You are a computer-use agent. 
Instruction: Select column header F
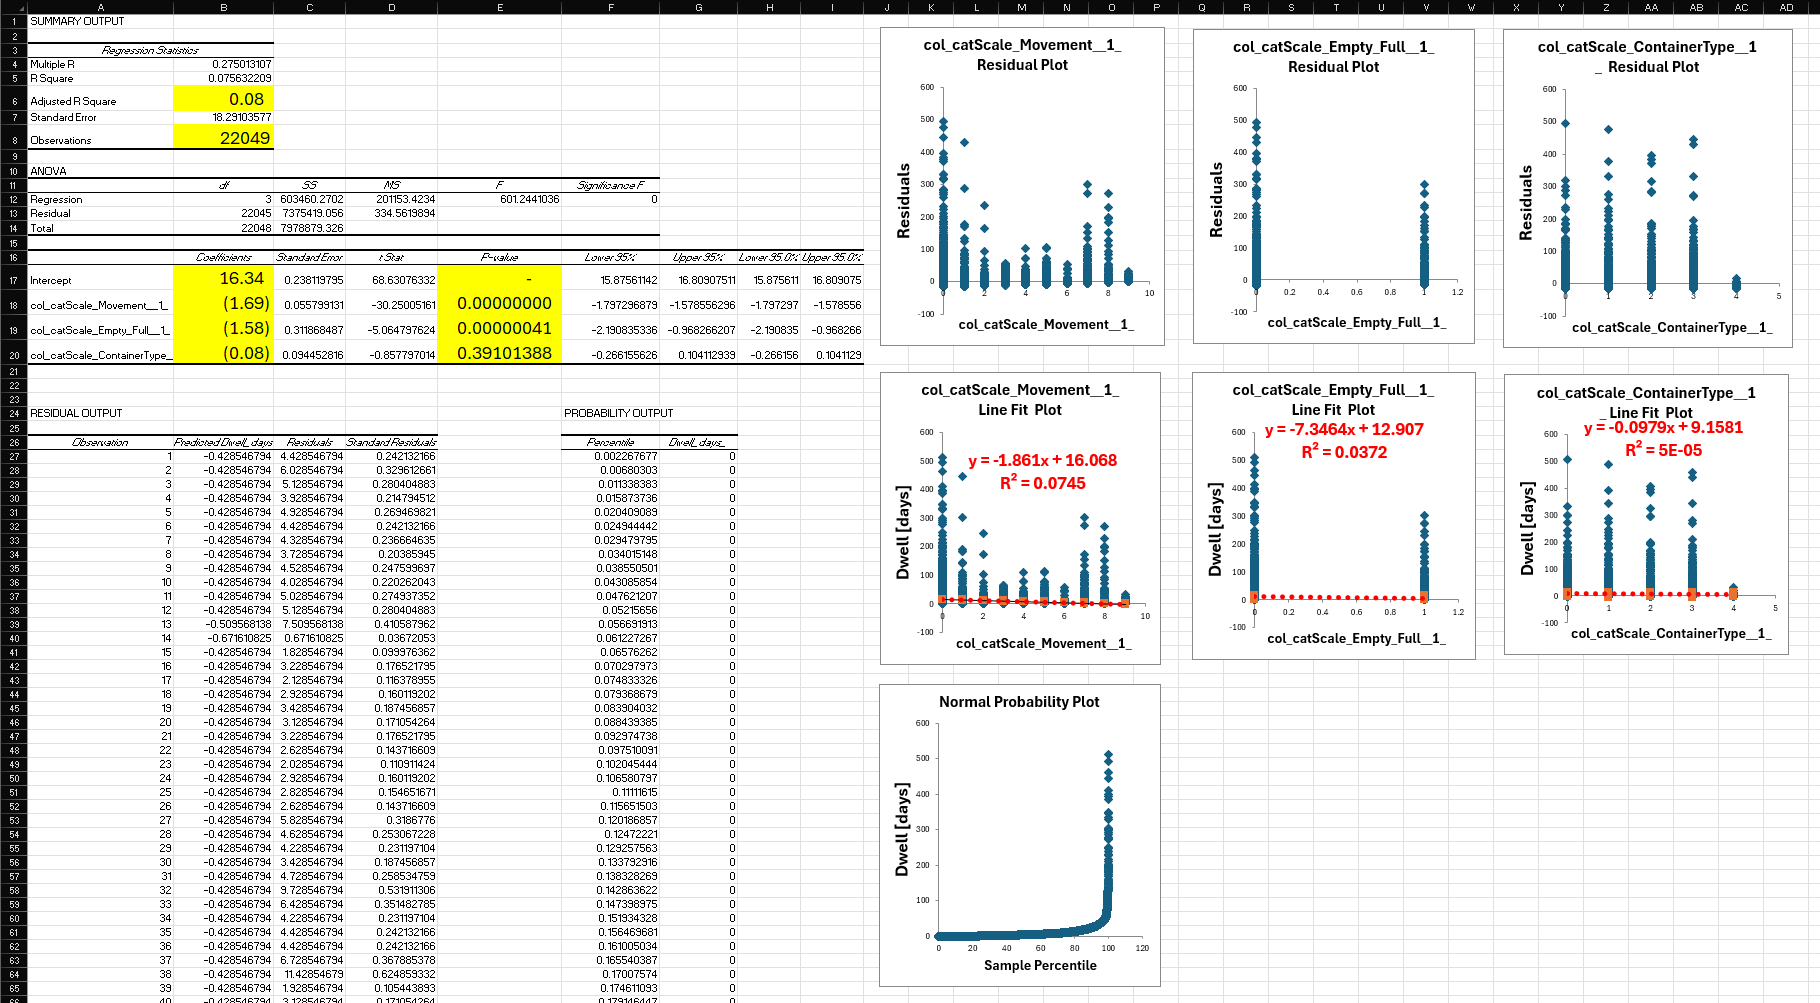coord(611,7)
